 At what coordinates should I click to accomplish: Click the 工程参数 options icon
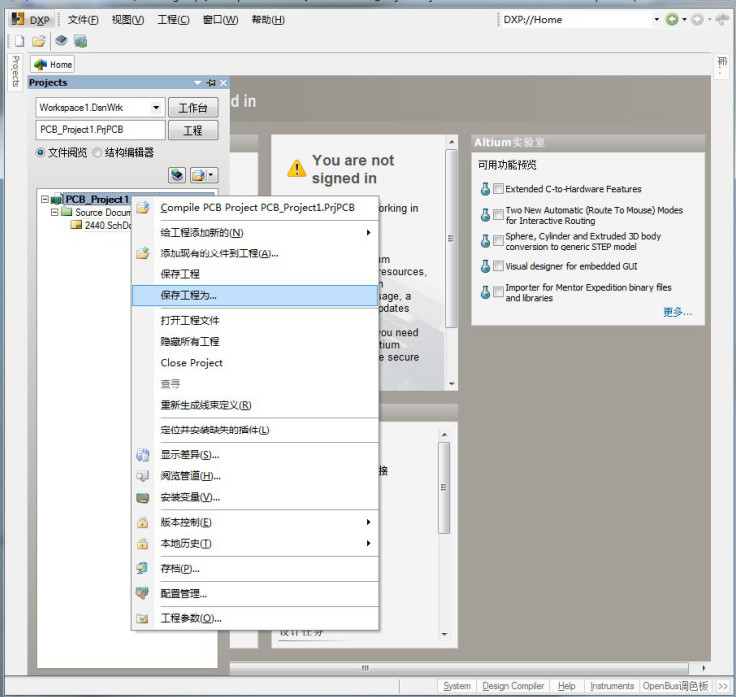point(143,618)
